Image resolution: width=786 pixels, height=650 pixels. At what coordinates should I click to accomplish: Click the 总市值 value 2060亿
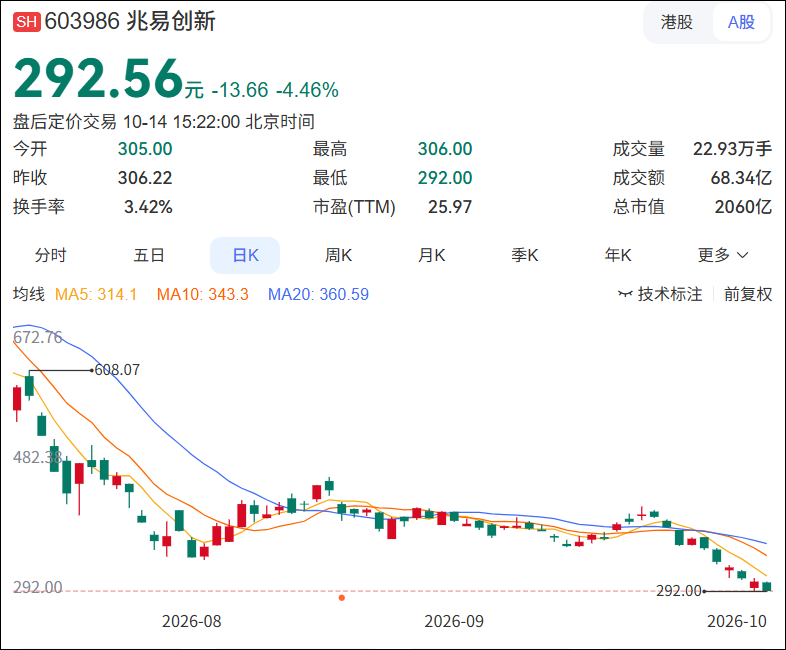[x=743, y=207]
